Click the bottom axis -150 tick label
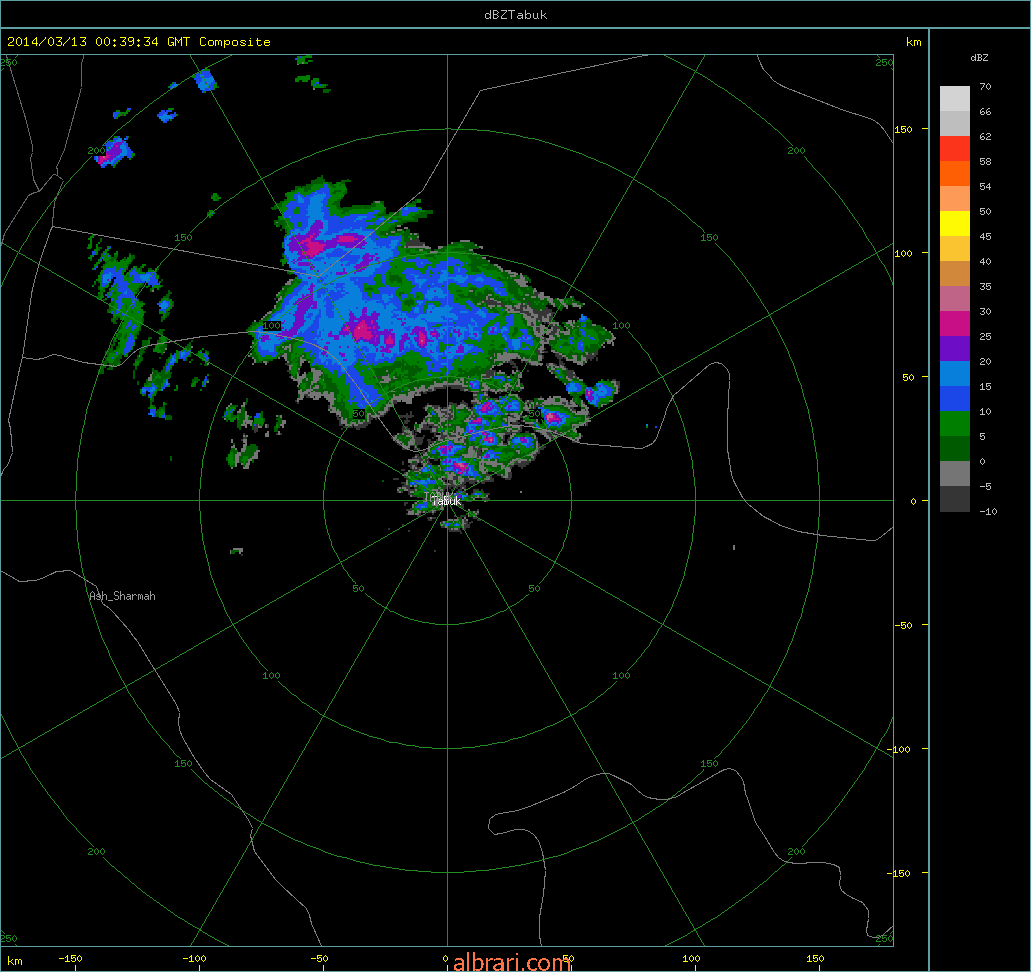1031x972 pixels. point(70,958)
